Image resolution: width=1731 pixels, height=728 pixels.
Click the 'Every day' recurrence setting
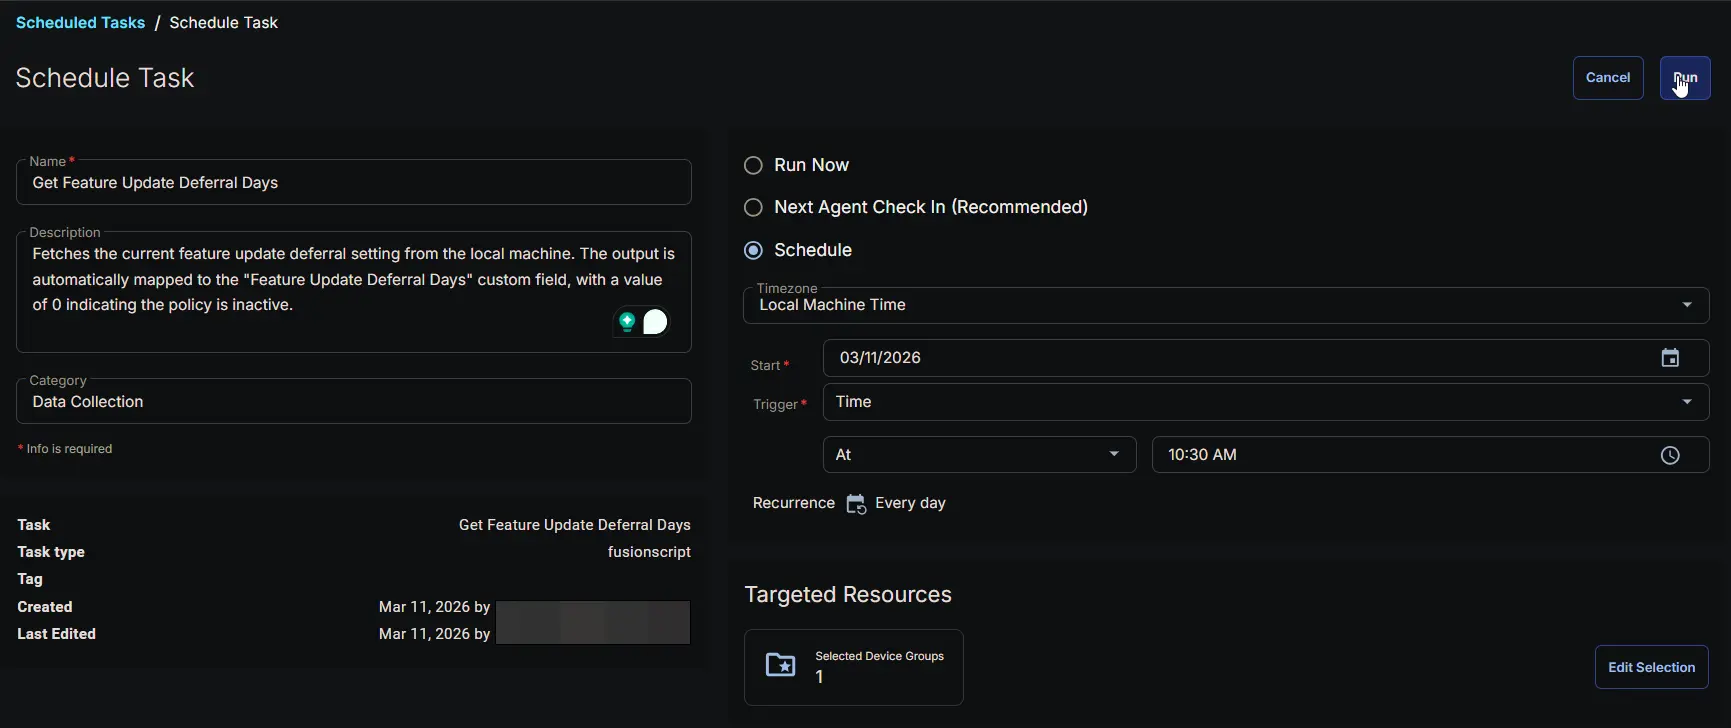(x=910, y=503)
